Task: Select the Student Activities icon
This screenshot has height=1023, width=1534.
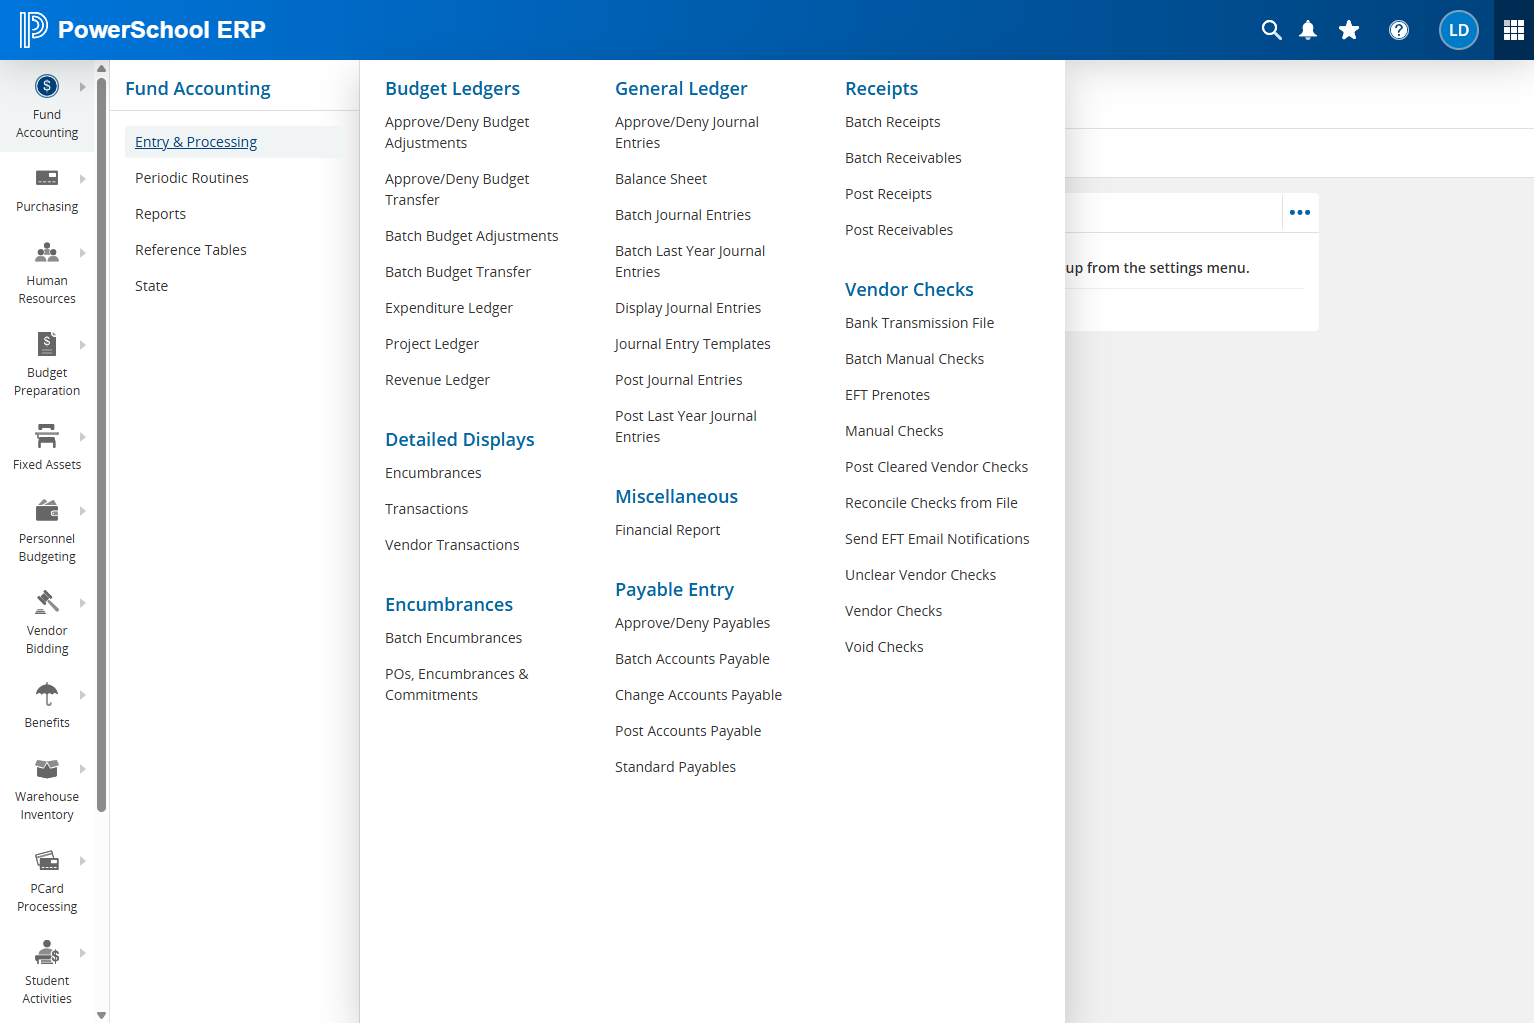Action: (47, 952)
